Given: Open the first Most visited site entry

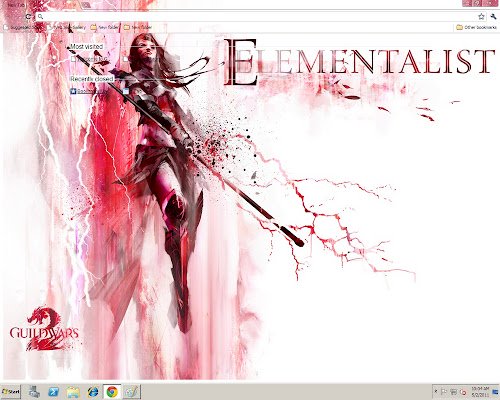Looking at the screenshot, I should pos(90,59).
